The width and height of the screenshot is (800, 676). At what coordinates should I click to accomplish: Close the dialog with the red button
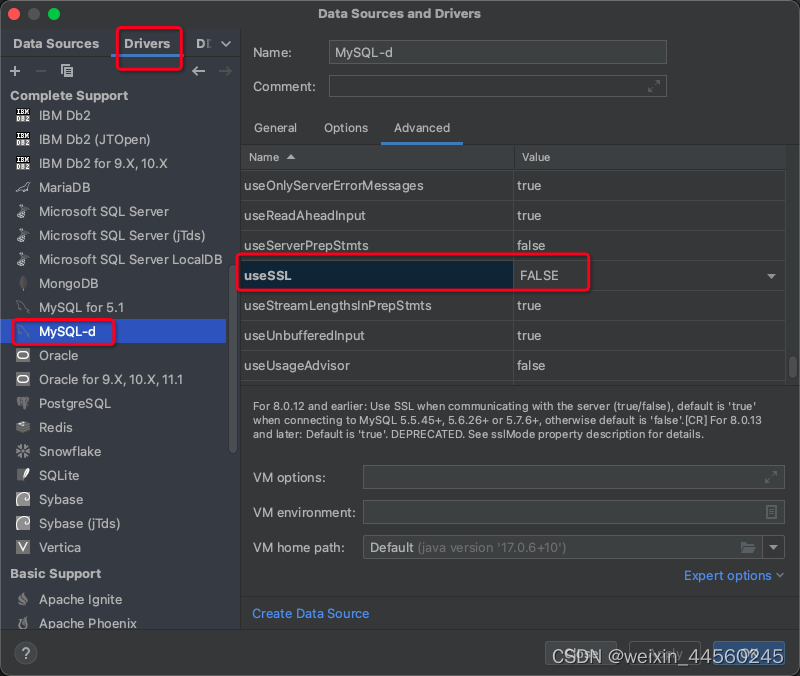14,14
